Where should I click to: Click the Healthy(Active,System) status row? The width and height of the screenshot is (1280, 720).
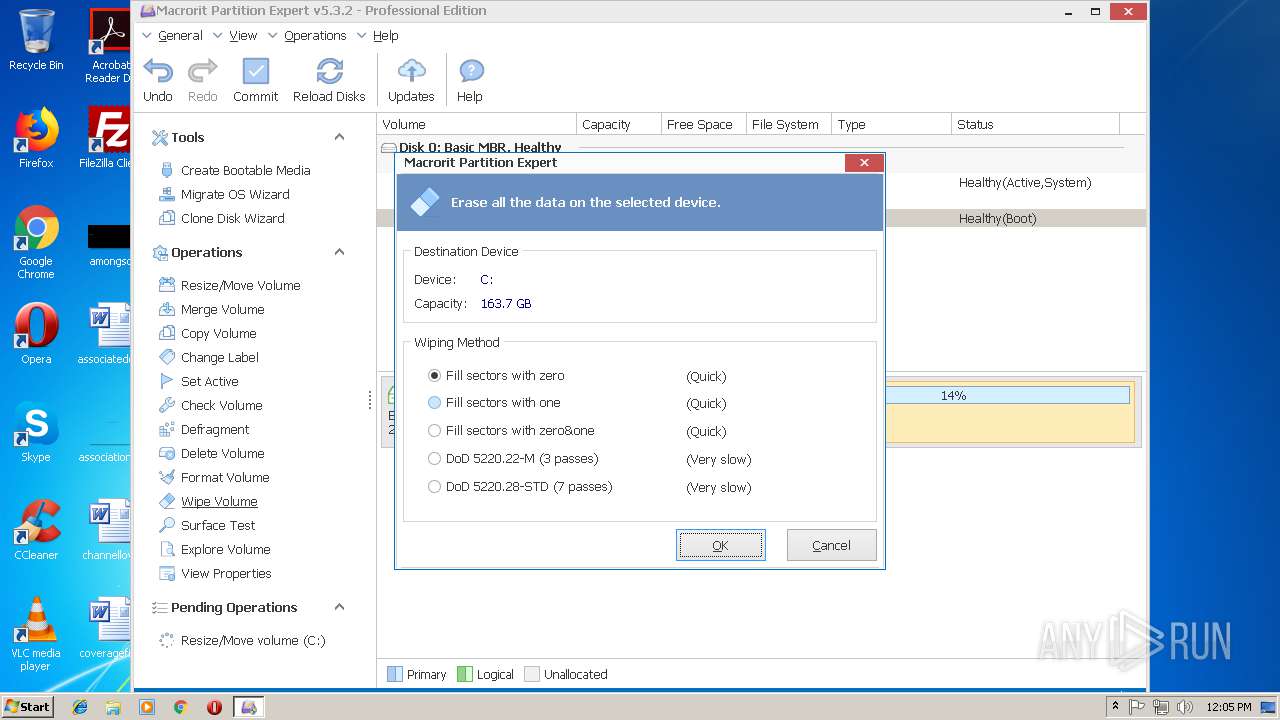click(1025, 182)
